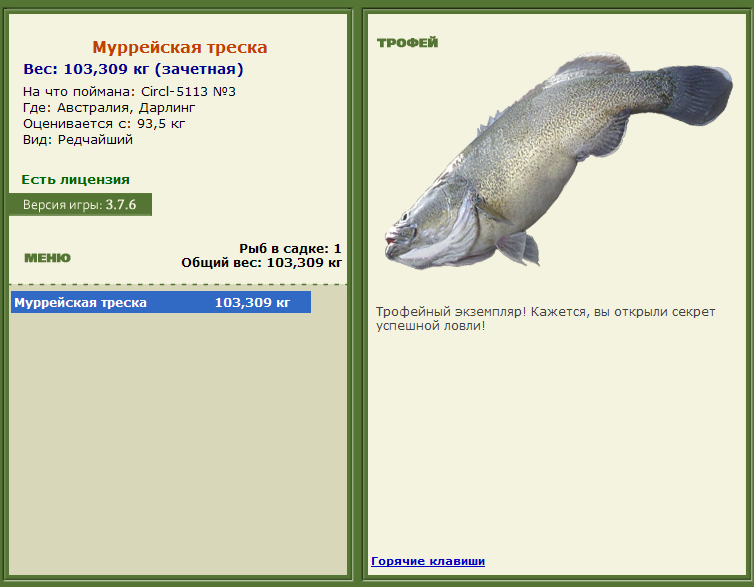Click the Рыб в садке: 1 counter
The image size is (754, 587).
[290, 249]
